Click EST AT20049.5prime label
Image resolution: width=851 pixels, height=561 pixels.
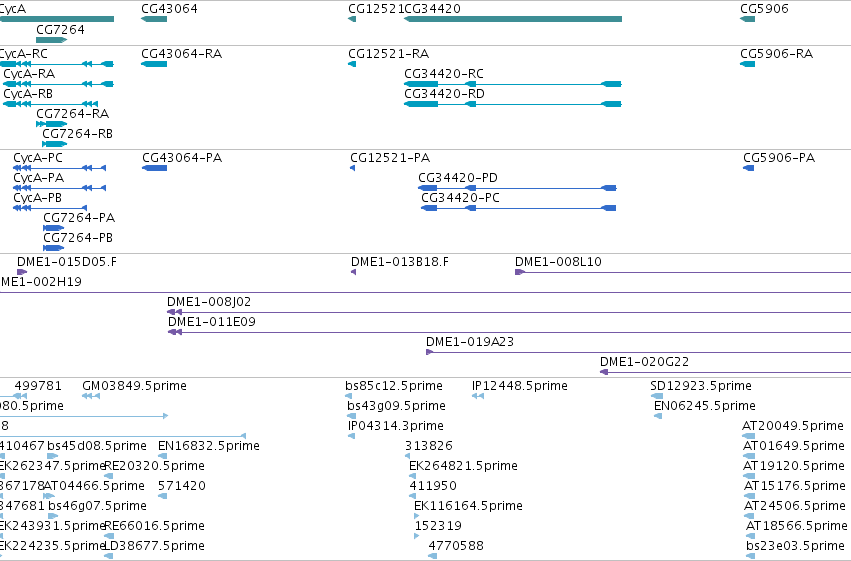pyautogui.click(x=793, y=426)
